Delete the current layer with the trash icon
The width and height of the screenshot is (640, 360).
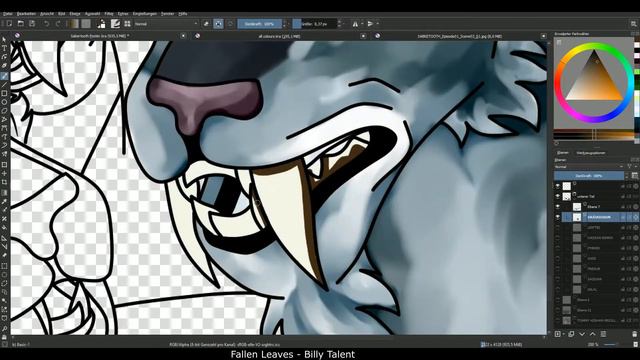pyautogui.click(x=634, y=334)
